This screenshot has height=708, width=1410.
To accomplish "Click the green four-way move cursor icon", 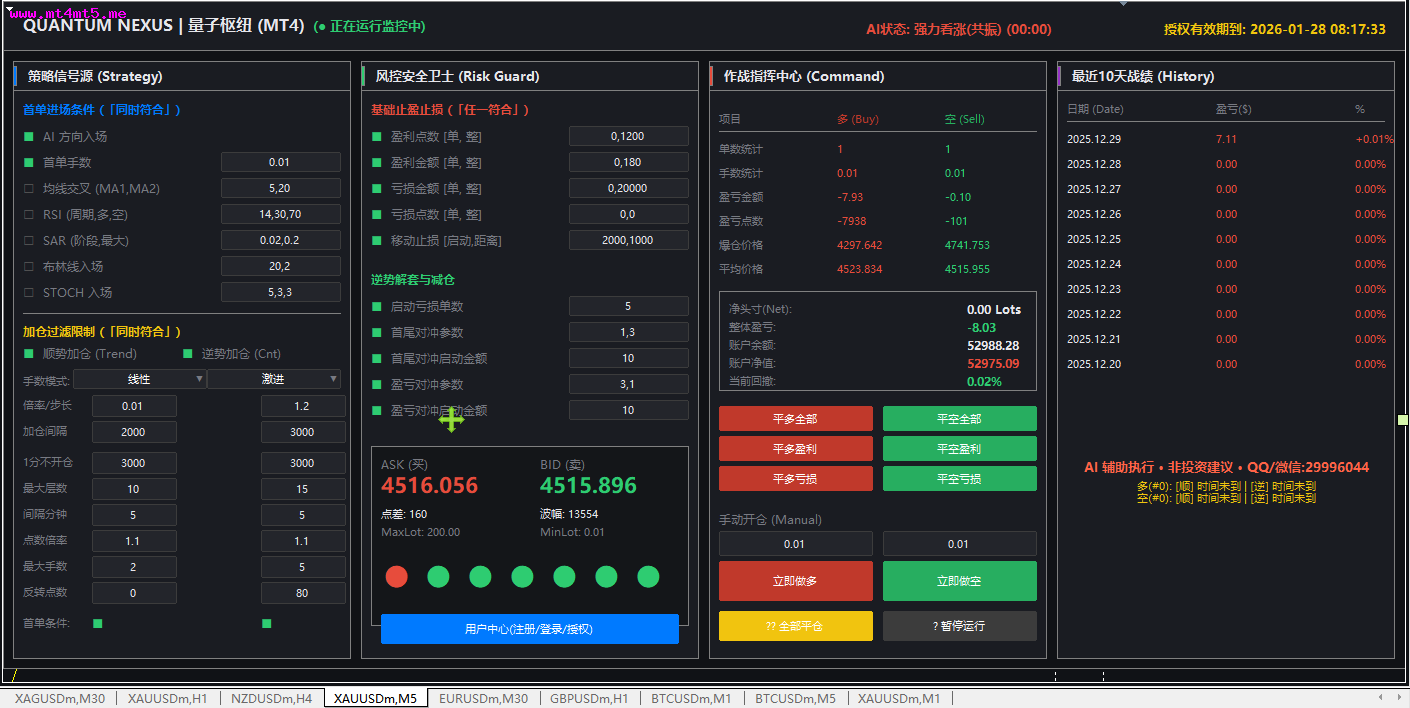I will tap(451, 420).
